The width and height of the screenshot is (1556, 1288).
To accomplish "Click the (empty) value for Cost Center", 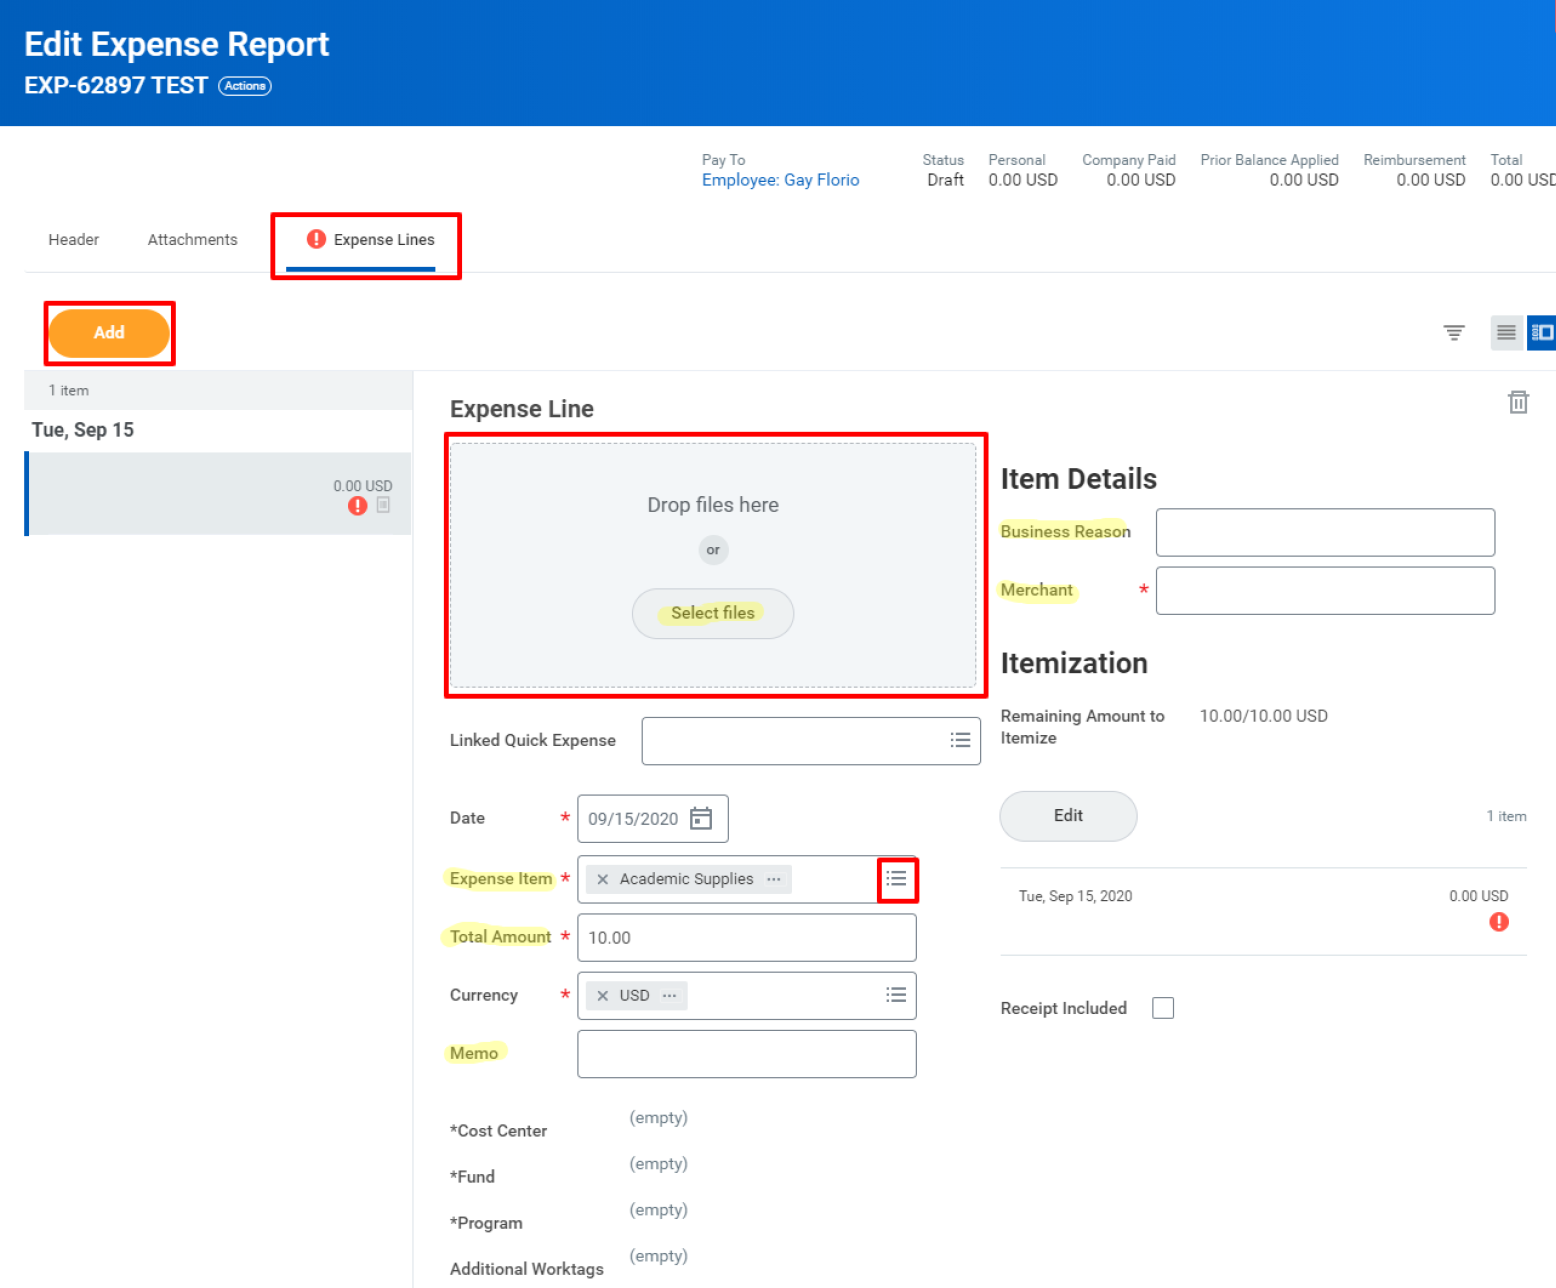I will click(x=658, y=1118).
